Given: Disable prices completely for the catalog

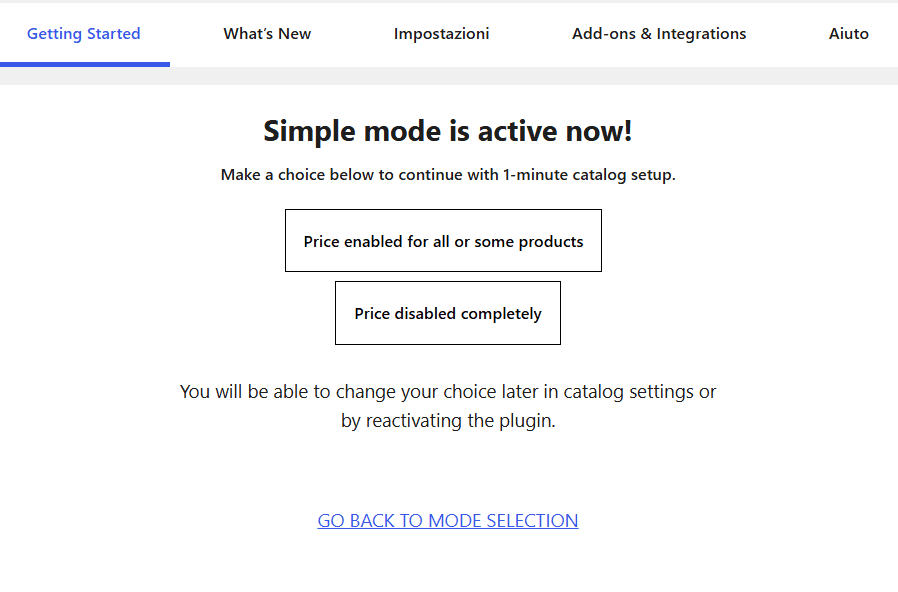Looking at the screenshot, I should (447, 312).
